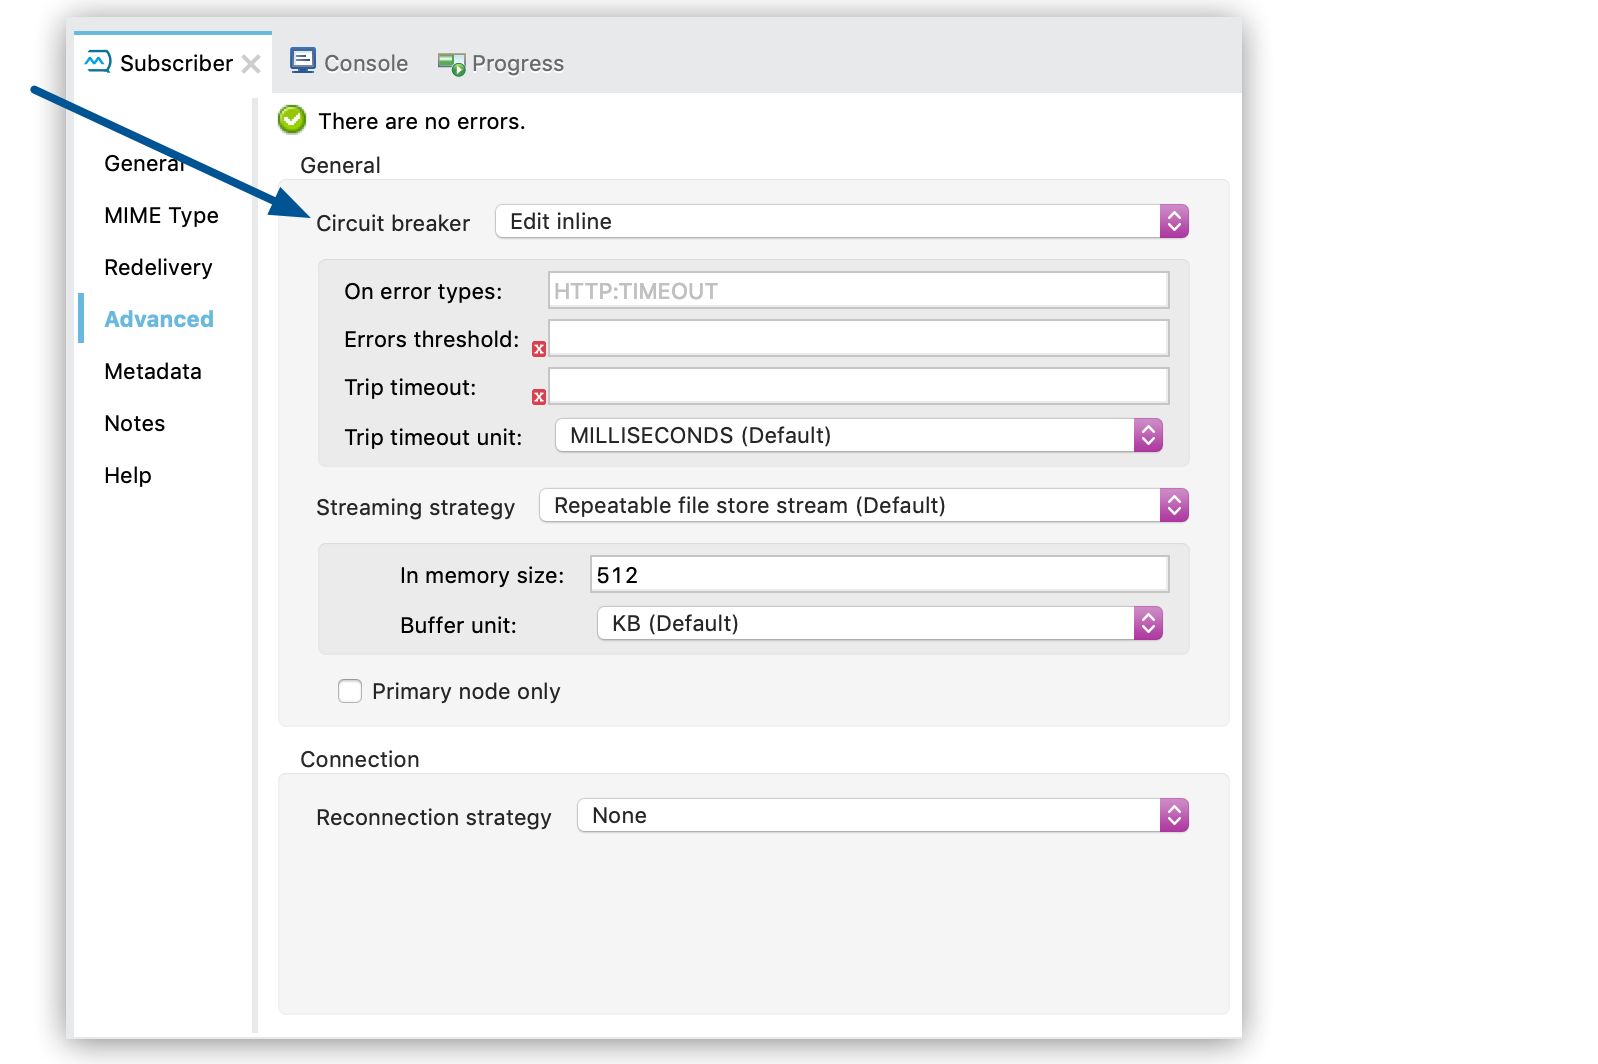
Task: Click error marker beside Trip timeout
Action: [539, 397]
